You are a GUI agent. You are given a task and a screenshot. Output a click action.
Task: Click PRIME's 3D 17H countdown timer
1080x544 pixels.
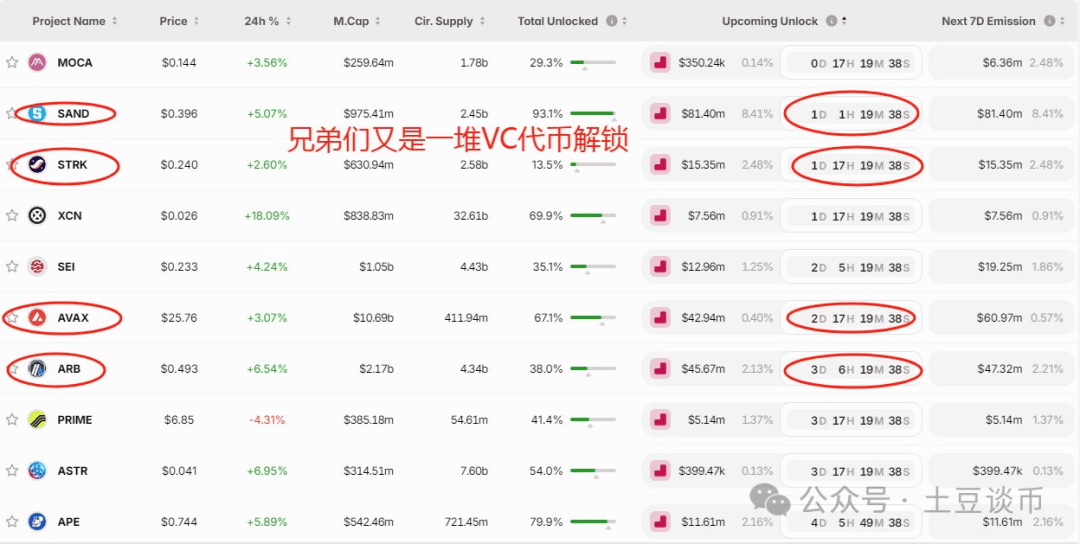[x=851, y=420]
